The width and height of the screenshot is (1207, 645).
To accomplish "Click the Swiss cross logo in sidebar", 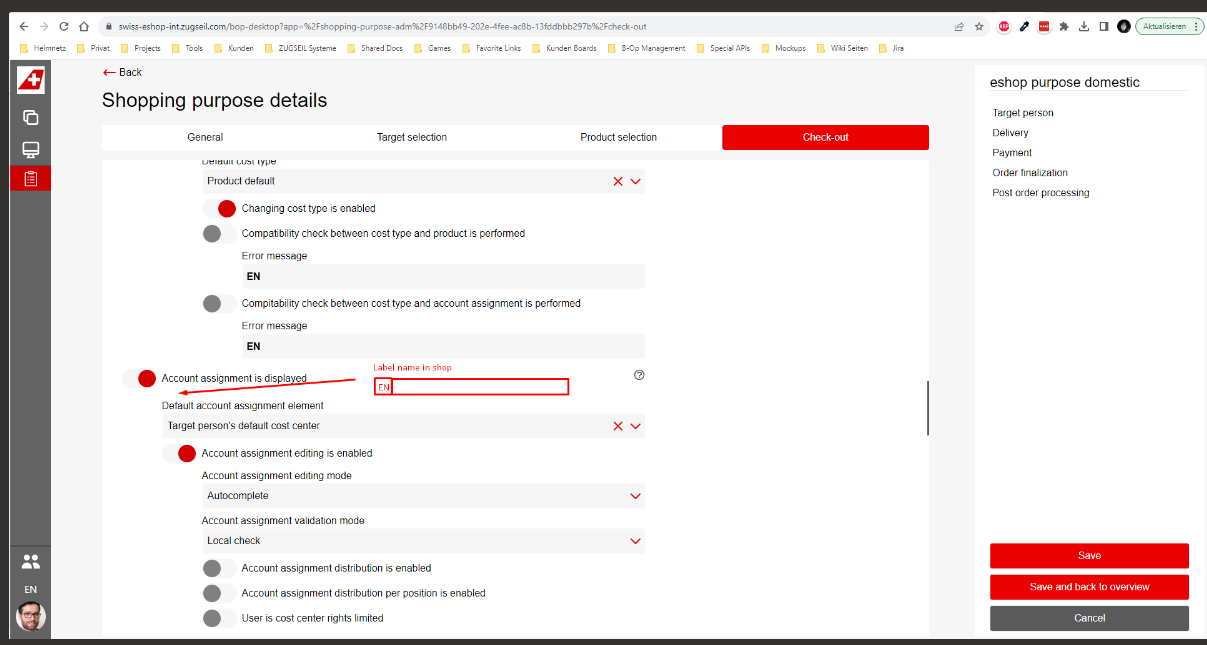I will 30,80.
